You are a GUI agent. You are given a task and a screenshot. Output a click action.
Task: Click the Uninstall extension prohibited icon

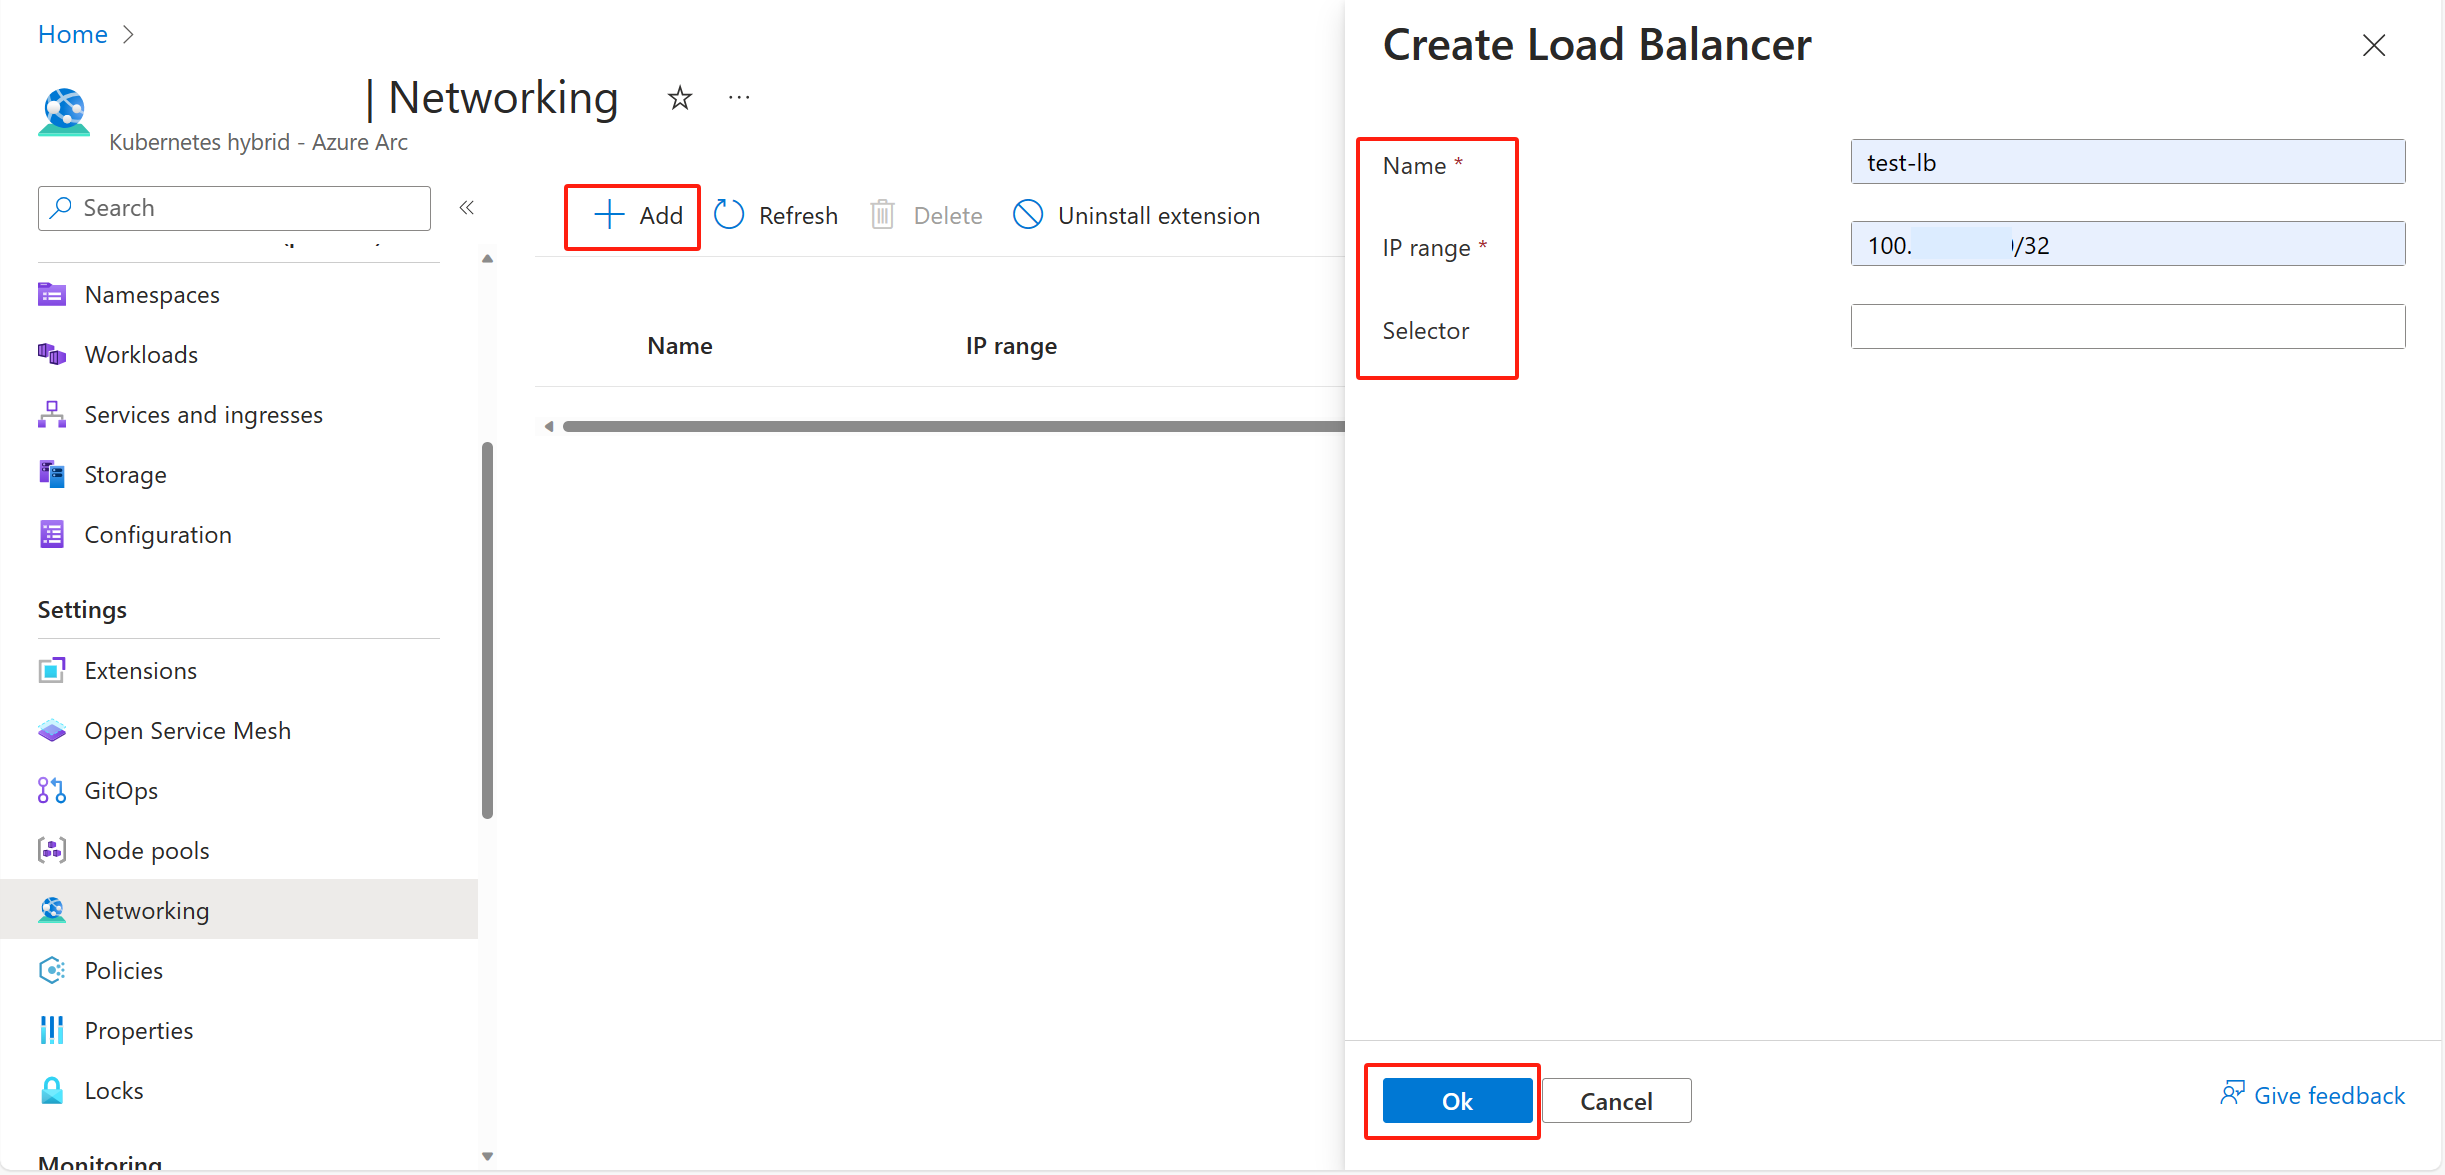tap(1028, 215)
